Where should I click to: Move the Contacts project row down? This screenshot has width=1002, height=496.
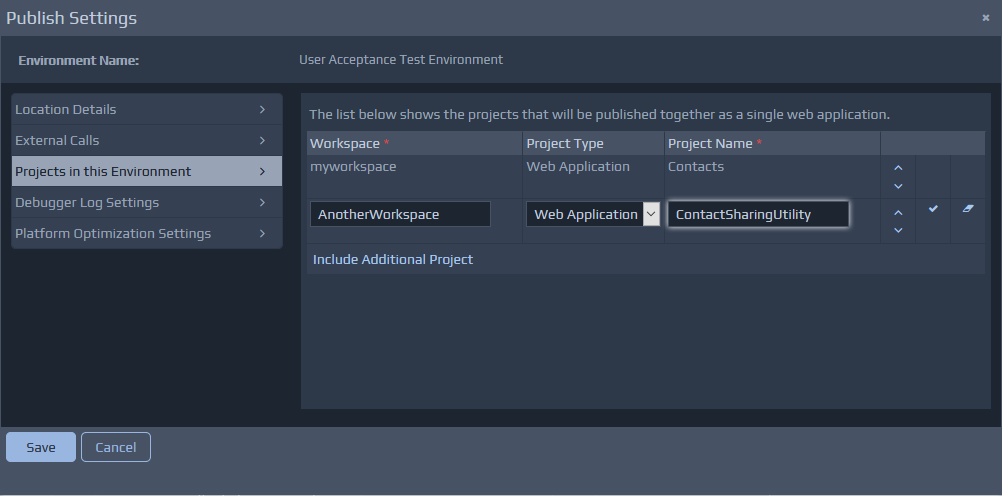tap(898, 185)
